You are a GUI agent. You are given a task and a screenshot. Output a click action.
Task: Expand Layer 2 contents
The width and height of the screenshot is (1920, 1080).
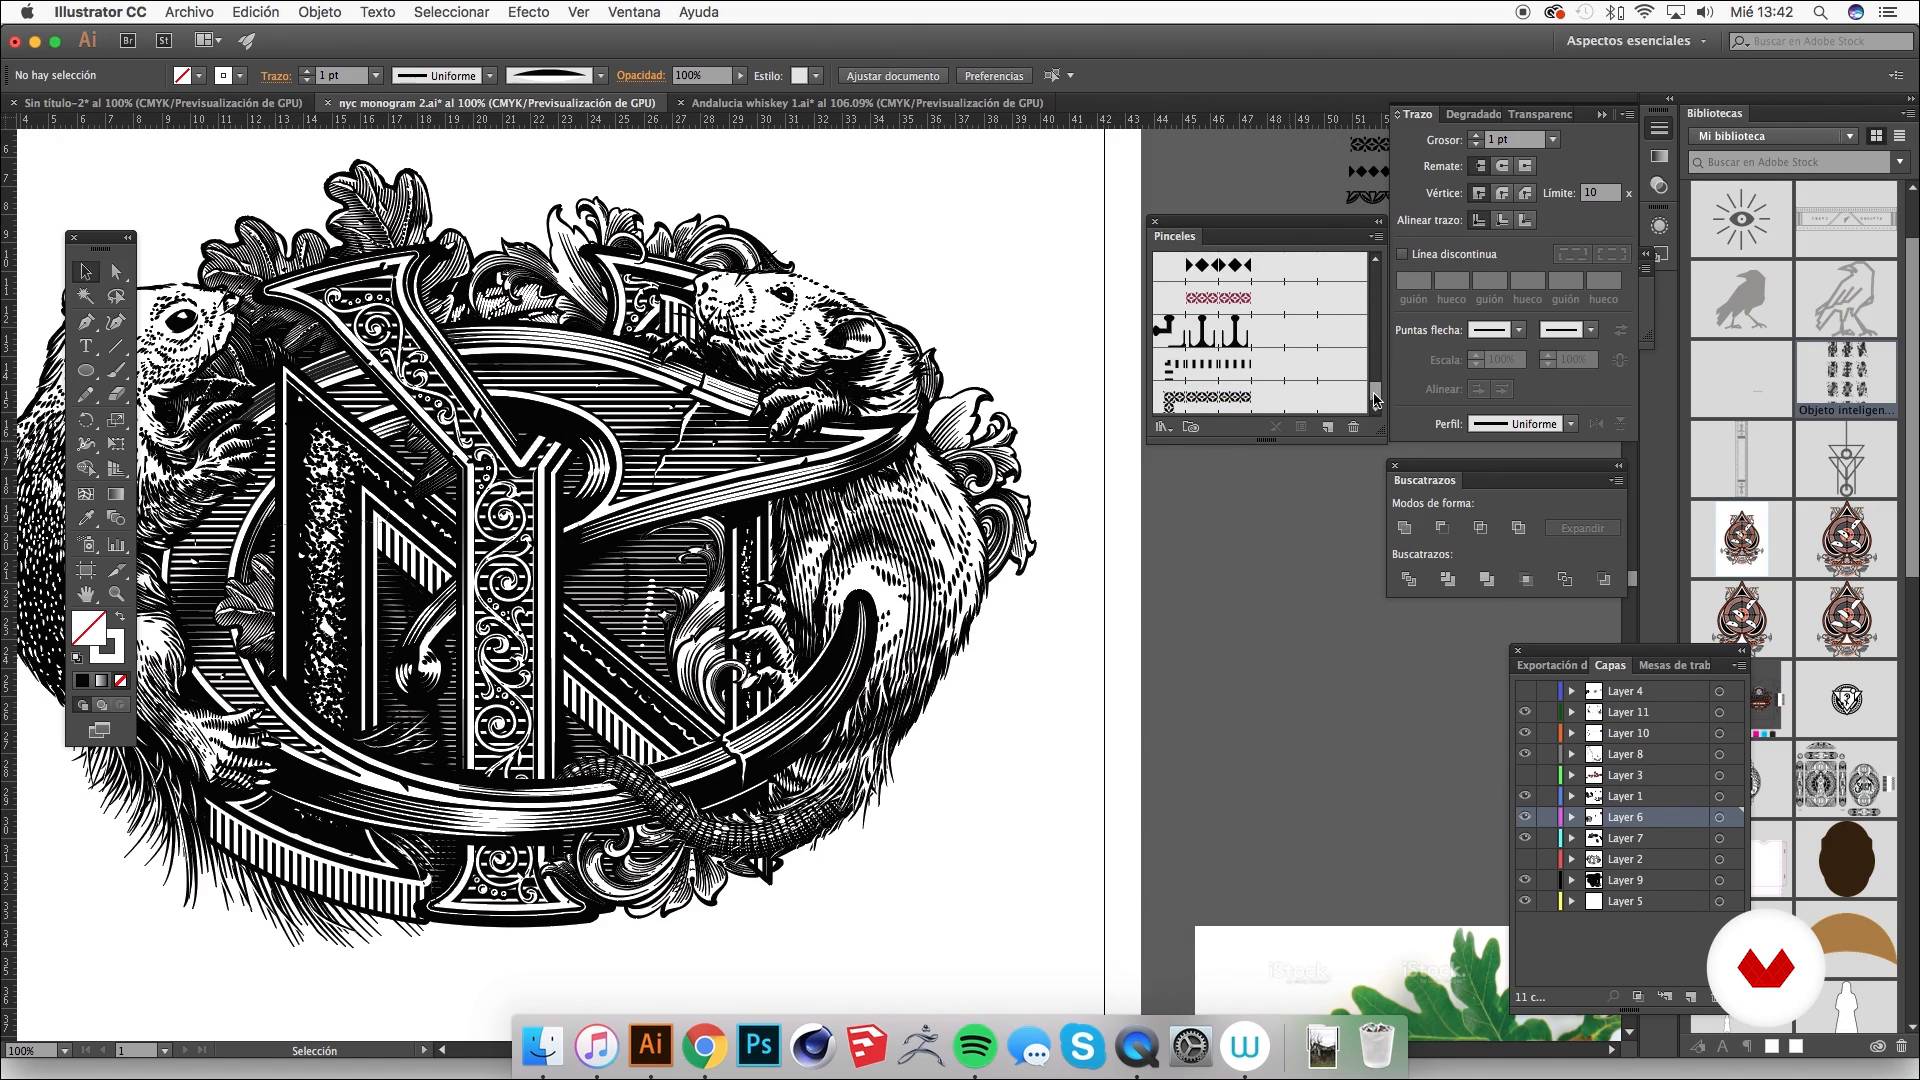click(x=1571, y=859)
